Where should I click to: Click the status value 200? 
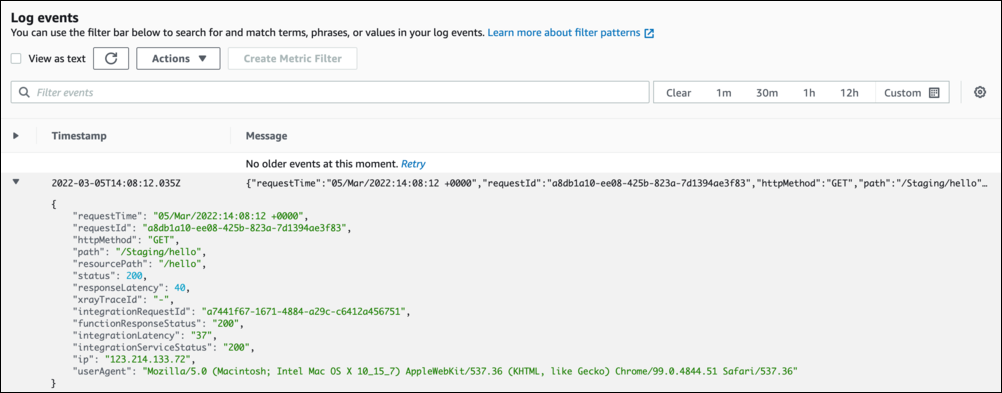(135, 275)
